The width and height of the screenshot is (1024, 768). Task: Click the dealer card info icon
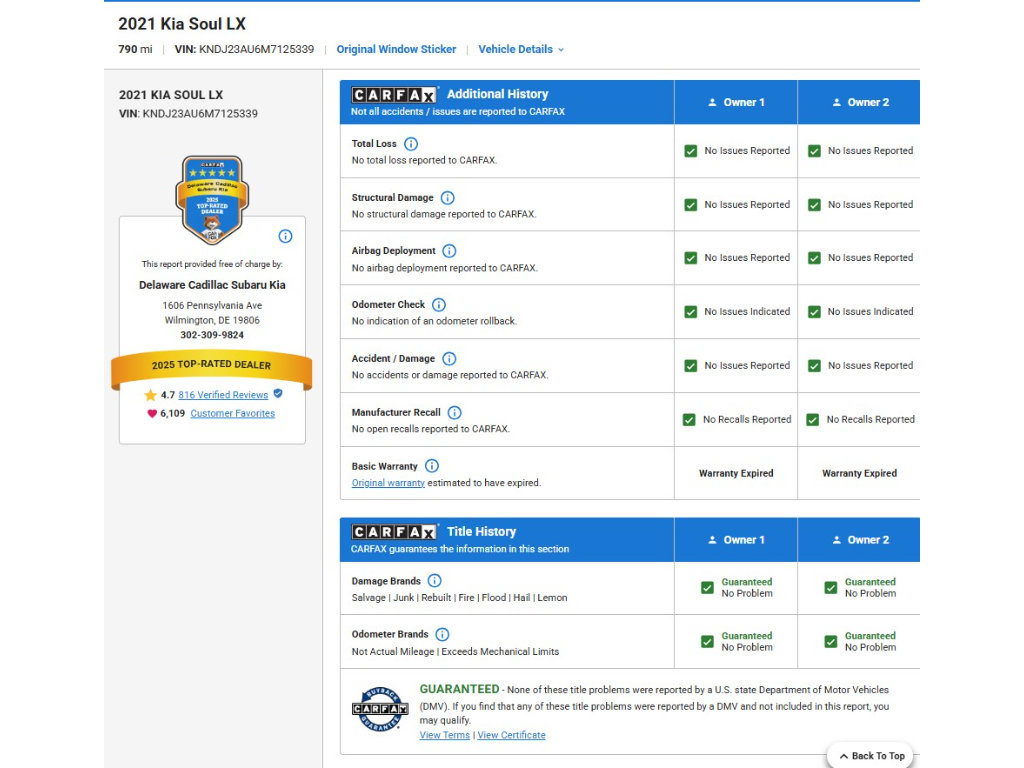(285, 236)
